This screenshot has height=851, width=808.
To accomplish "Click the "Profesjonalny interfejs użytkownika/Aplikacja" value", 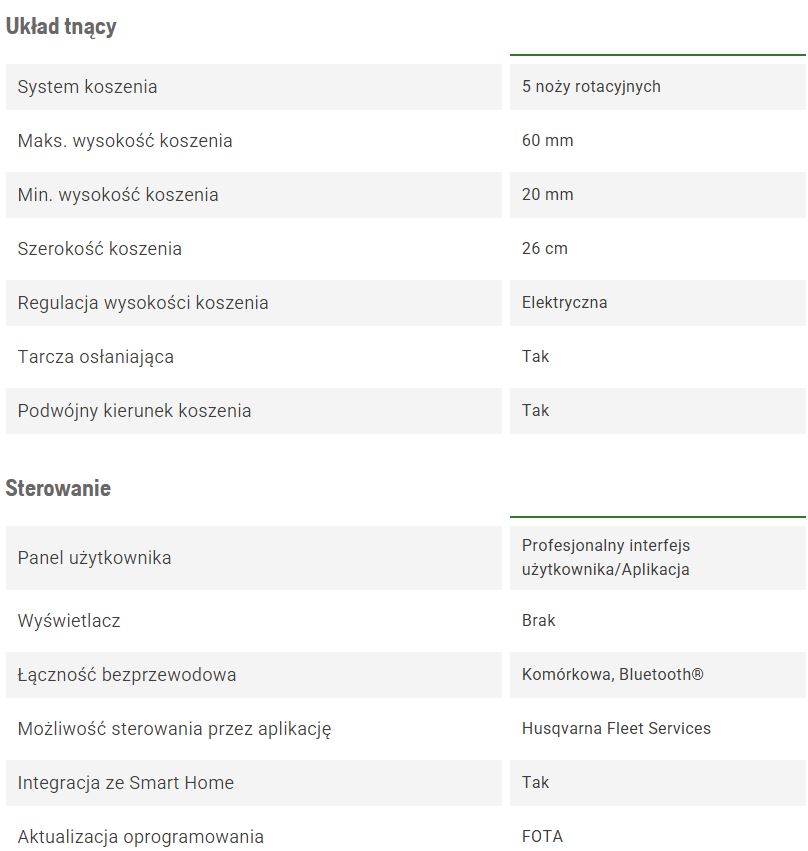I will 606,558.
